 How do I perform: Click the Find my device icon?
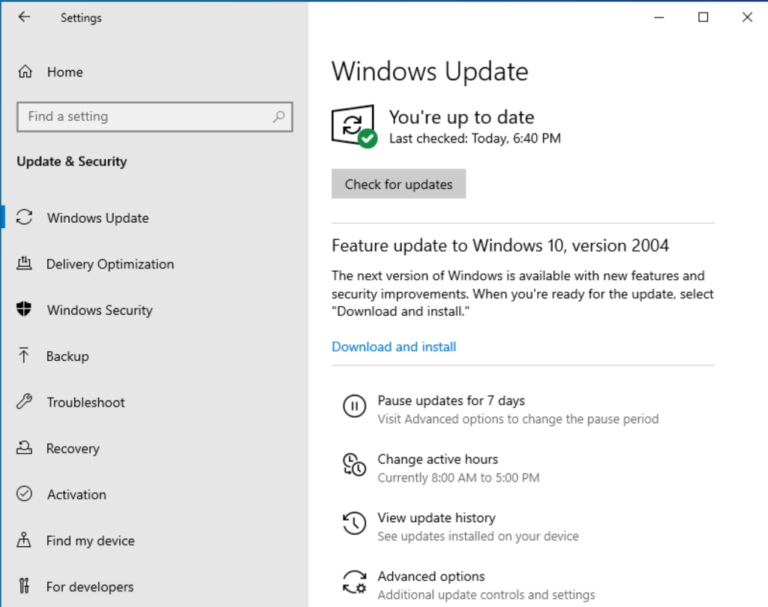(24, 540)
